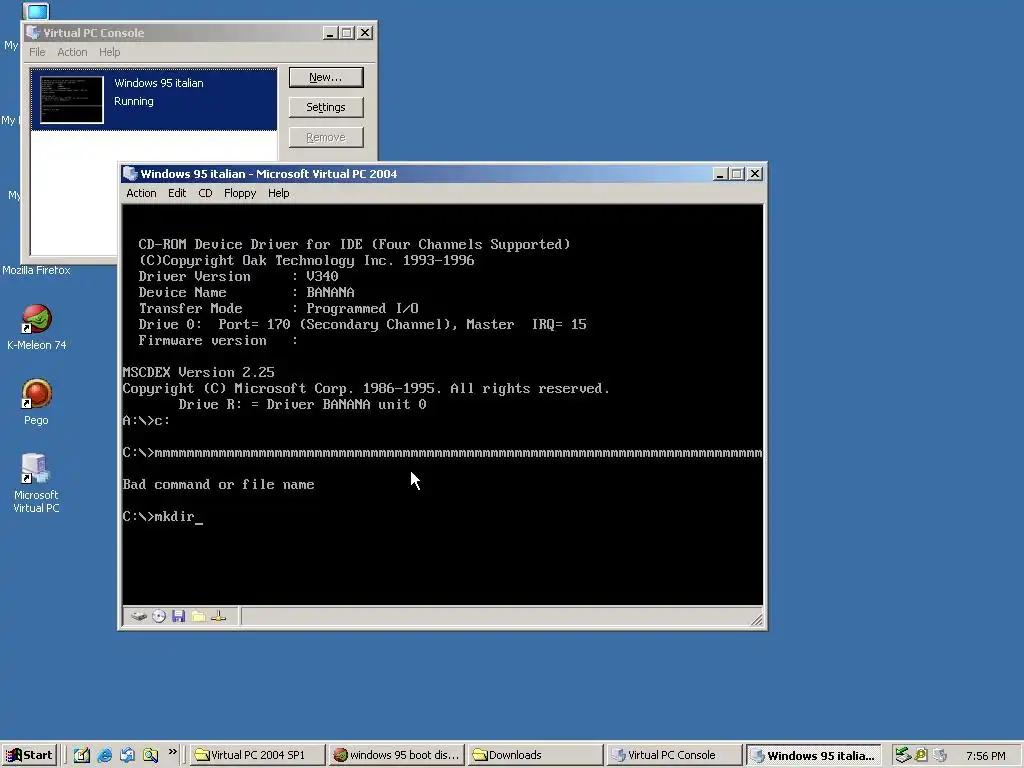Click the first Quick Launch icon

click(82, 755)
